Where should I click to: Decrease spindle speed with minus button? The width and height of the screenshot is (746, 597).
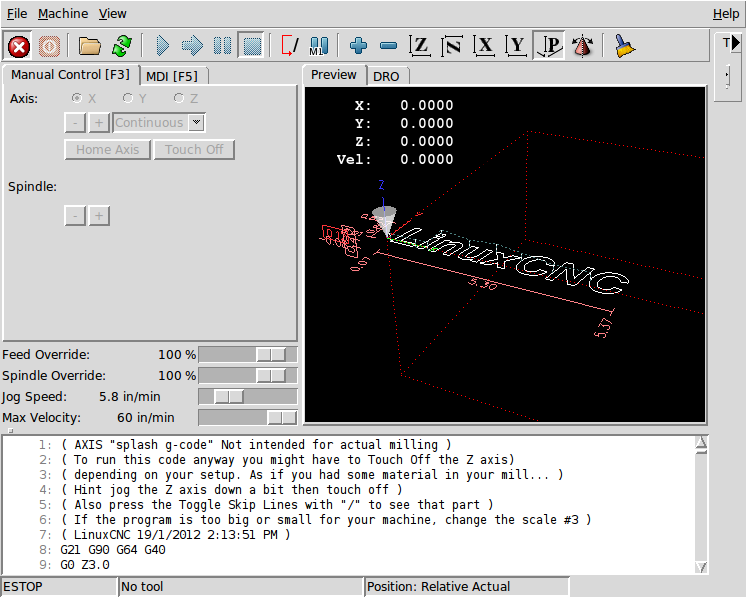[75, 216]
